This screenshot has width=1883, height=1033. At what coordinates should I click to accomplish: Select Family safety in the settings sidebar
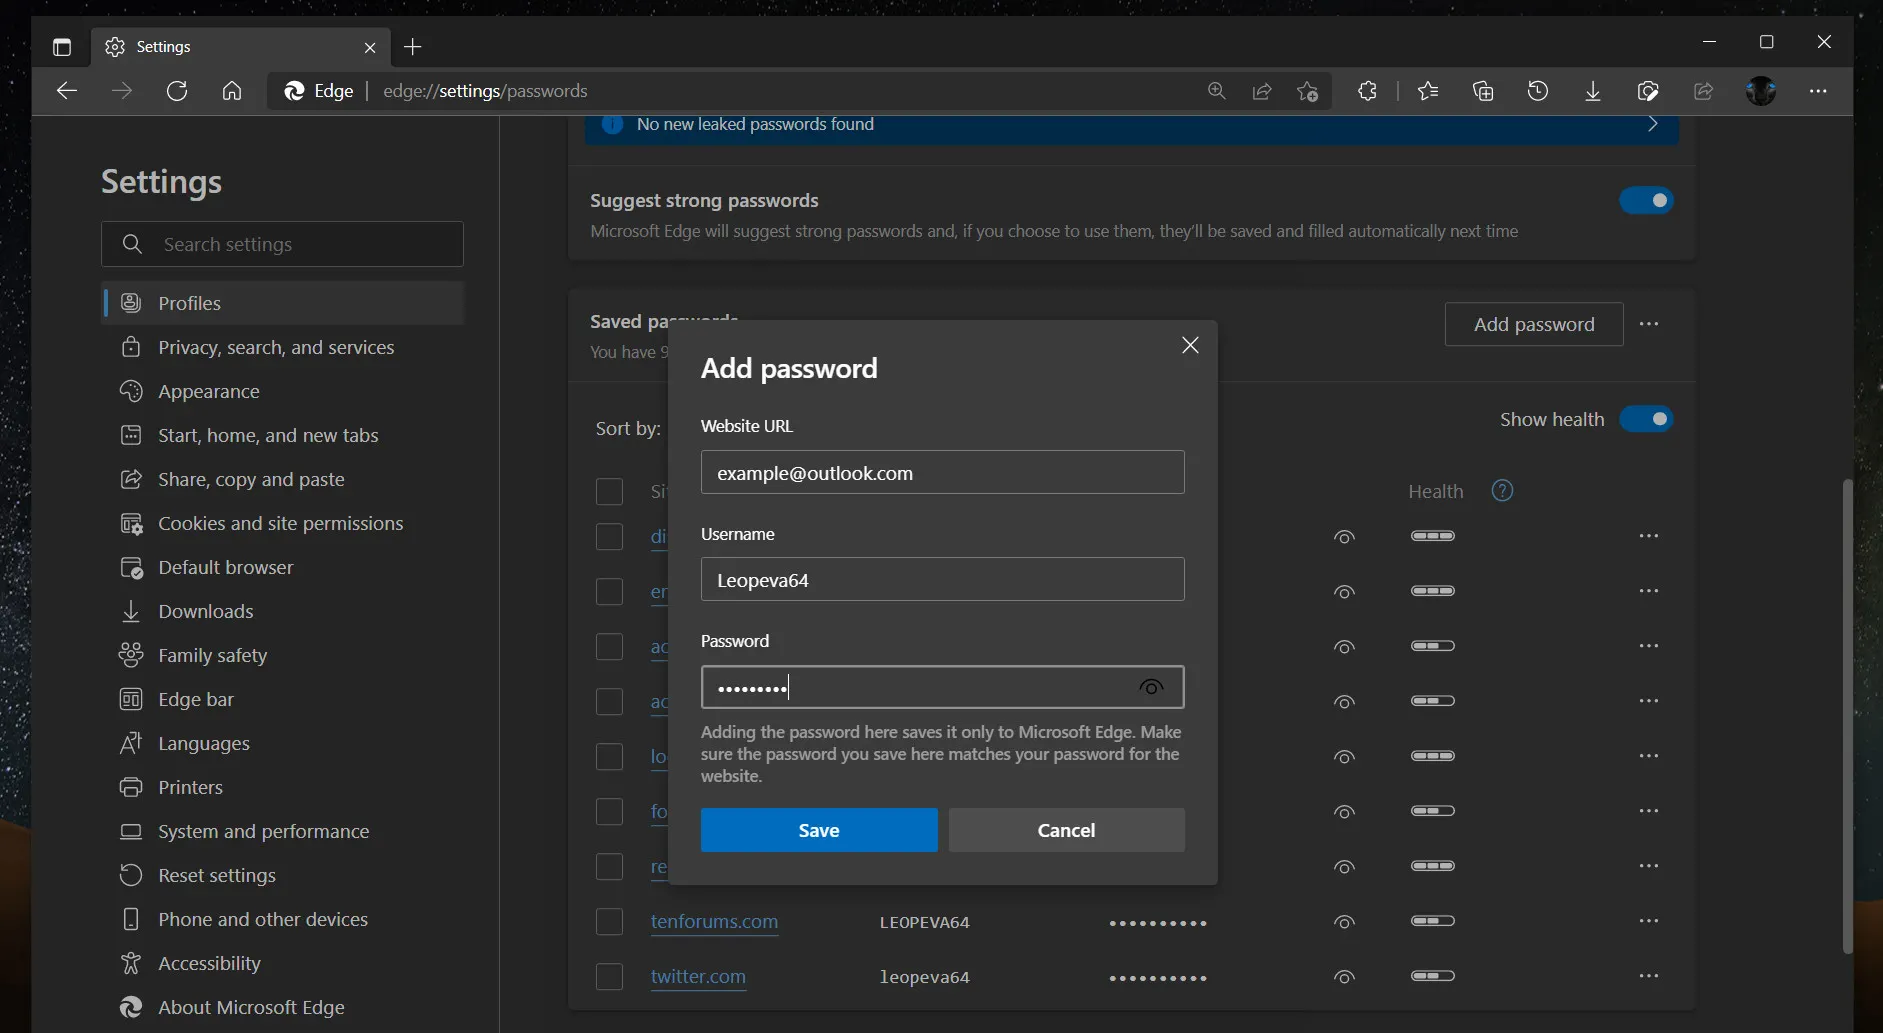coord(212,655)
